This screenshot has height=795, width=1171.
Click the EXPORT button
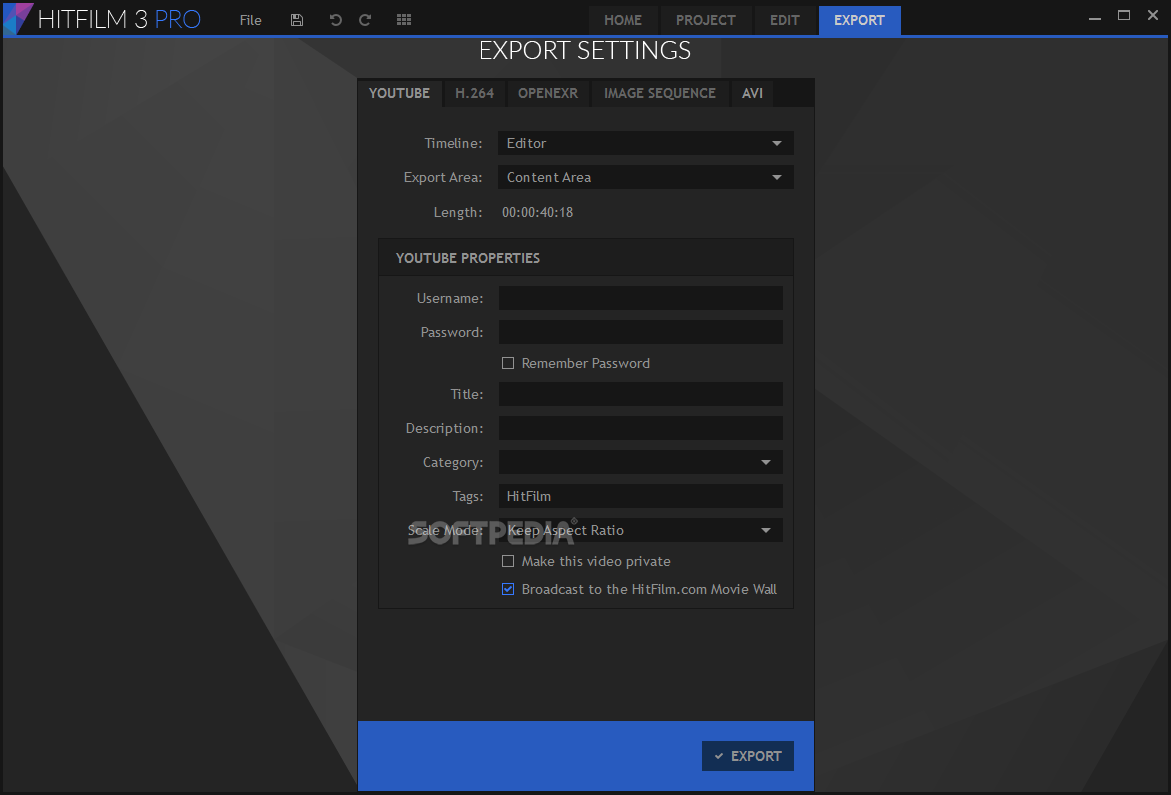(x=748, y=756)
